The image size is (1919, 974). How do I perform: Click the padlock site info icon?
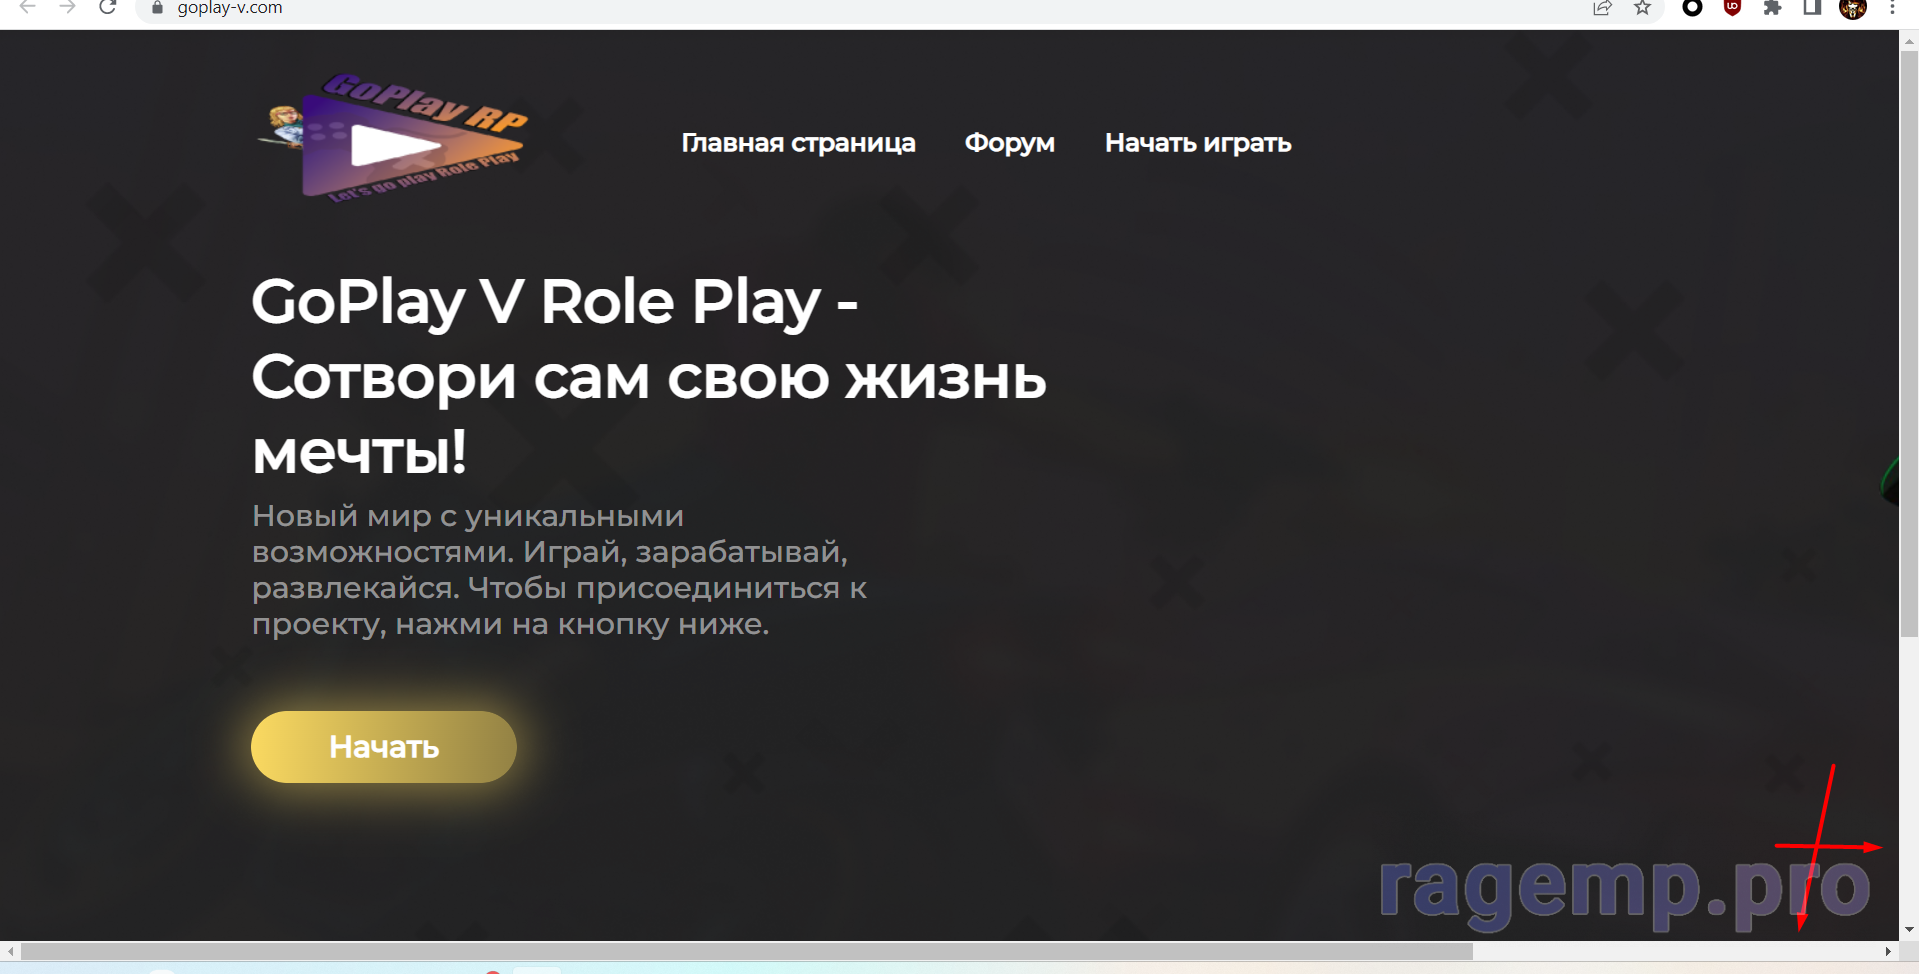click(157, 8)
